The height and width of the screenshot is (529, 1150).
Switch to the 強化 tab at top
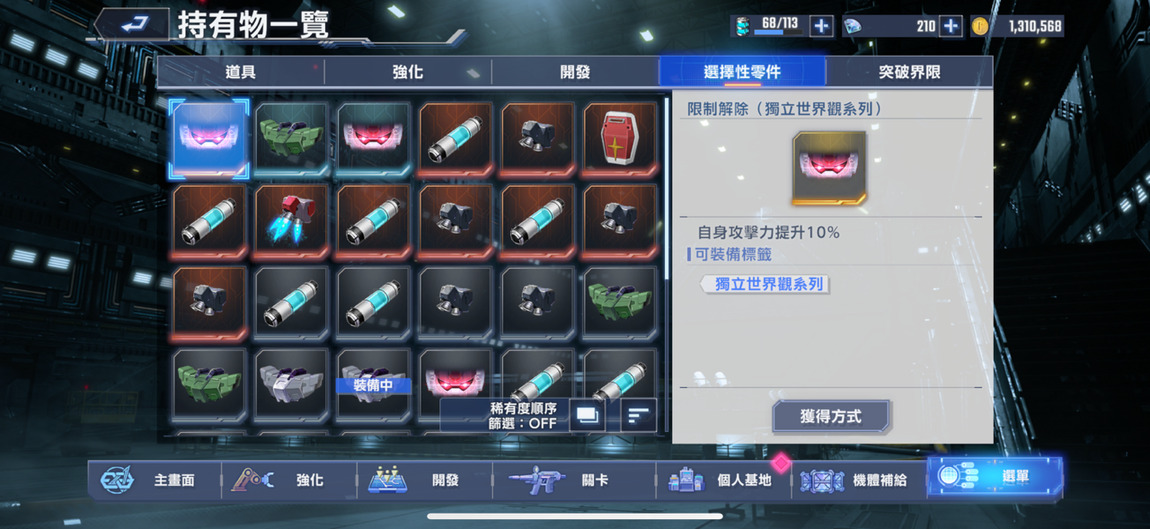coord(408,72)
